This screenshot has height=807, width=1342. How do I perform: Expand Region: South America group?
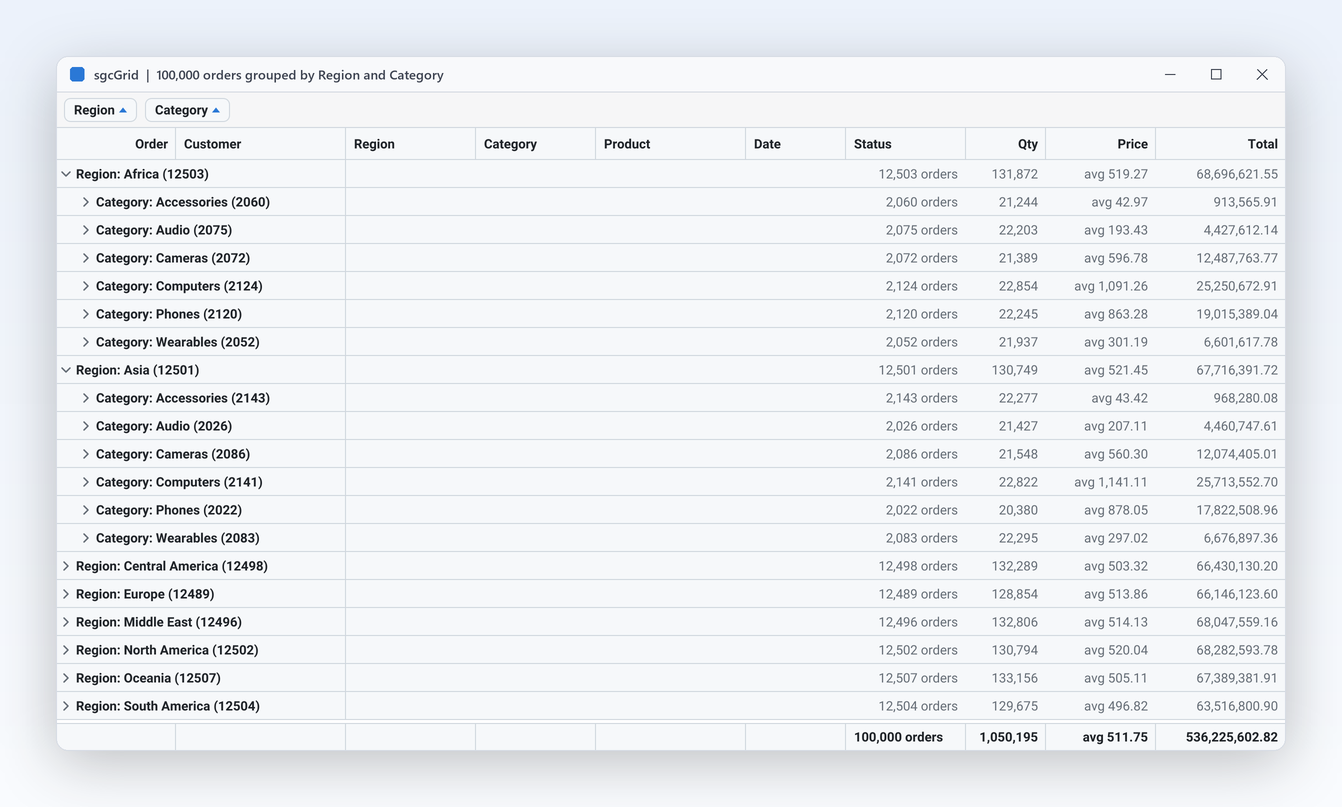coord(66,706)
